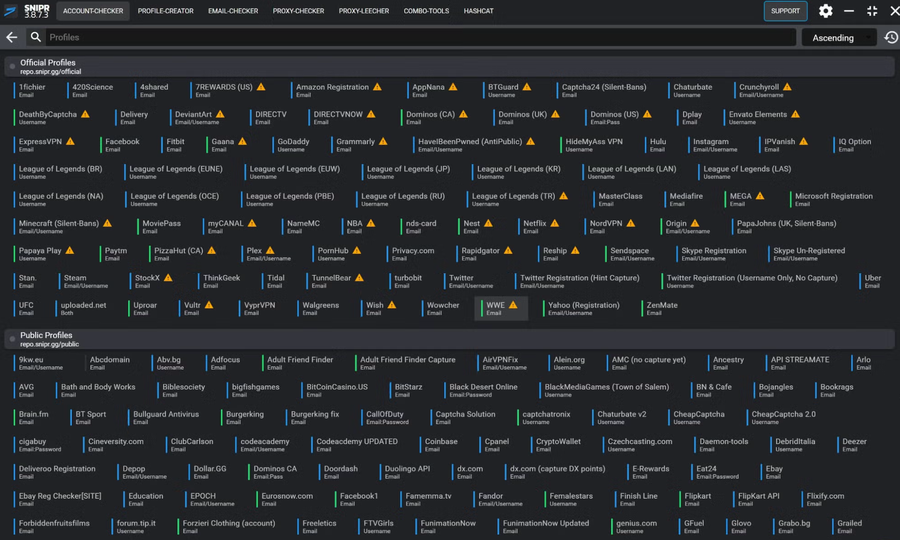Viewport: 900px width, 540px height.
Task: Select the 1fichier profile
Action: (30, 90)
